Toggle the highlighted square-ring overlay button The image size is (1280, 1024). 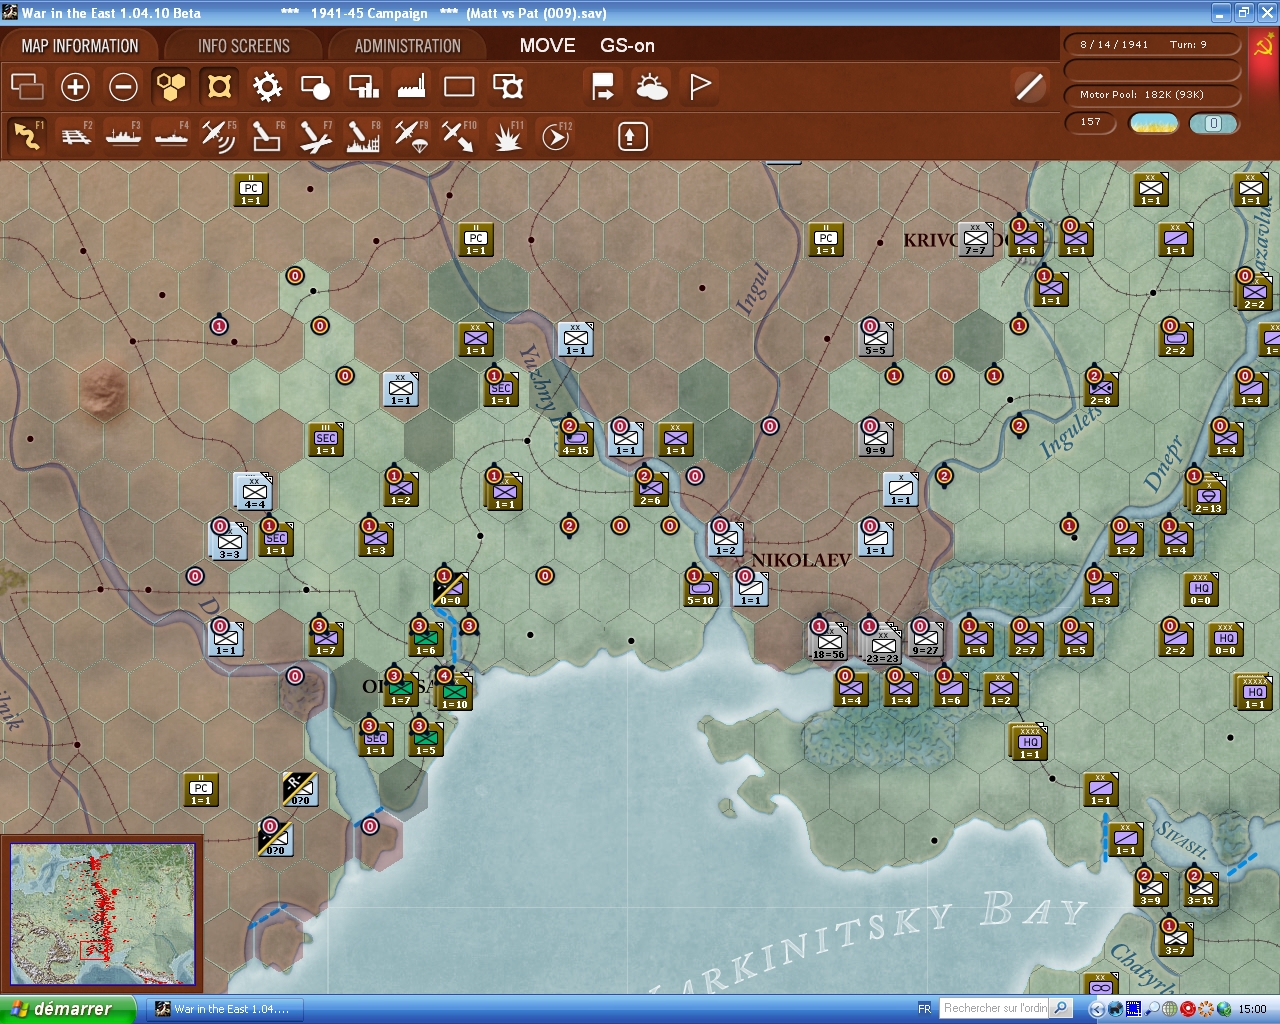pyautogui.click(x=219, y=87)
